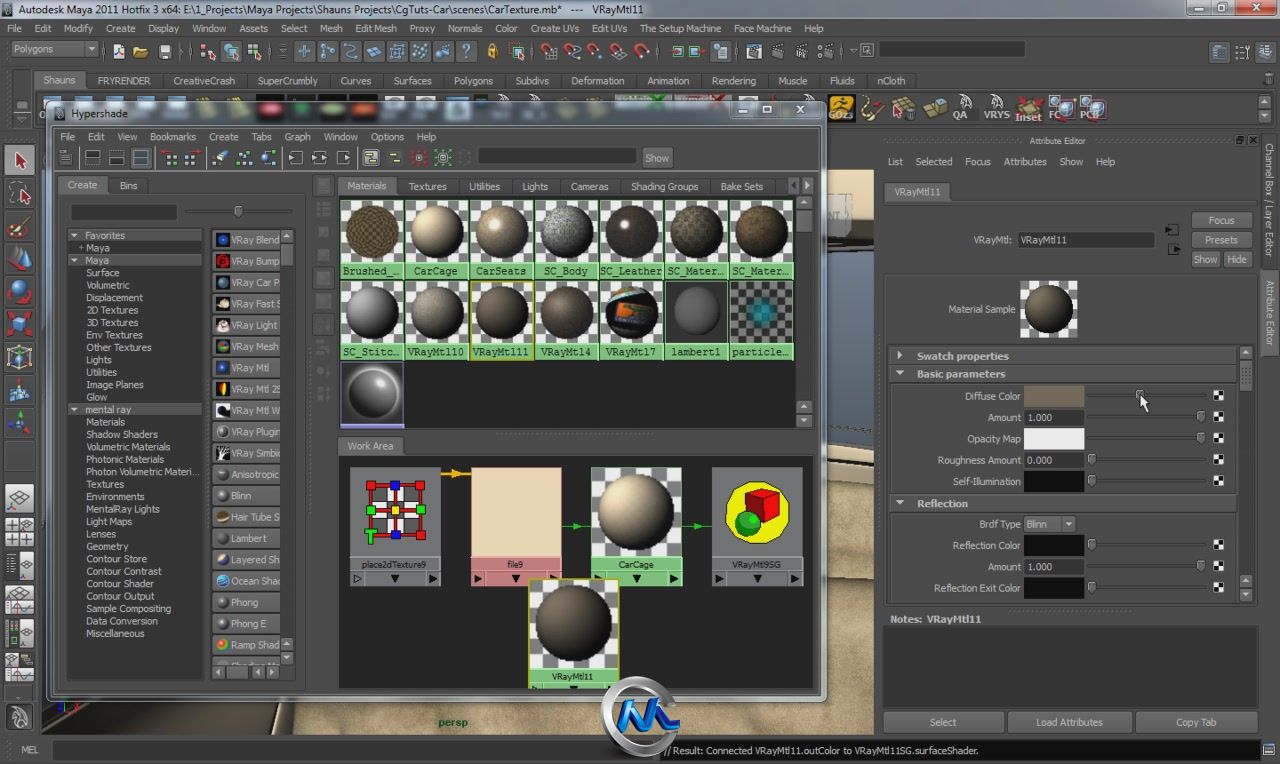Click the go to input connection icon beside VRayMtl11 name

click(x=1172, y=230)
